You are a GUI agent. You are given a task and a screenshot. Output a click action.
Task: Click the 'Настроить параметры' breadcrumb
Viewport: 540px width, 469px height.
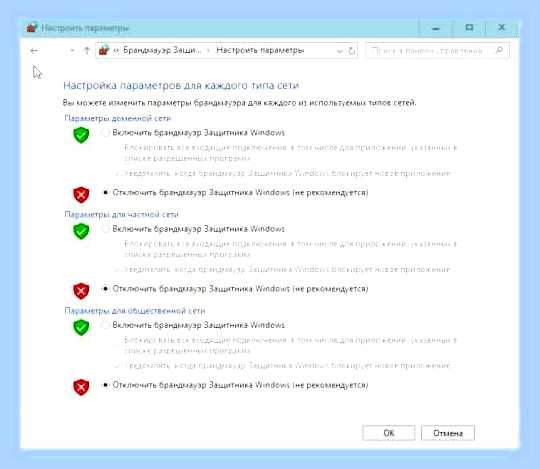point(260,50)
